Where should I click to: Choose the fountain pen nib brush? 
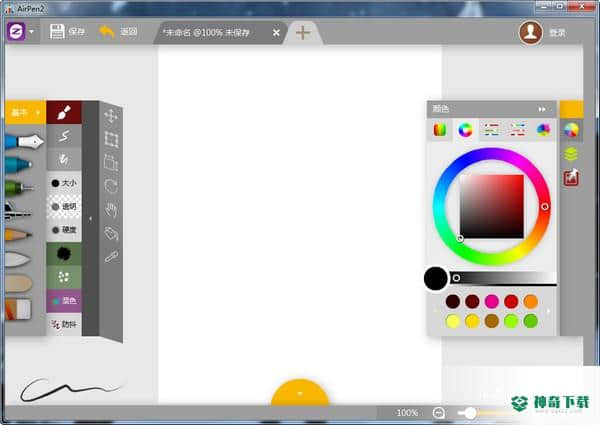(x=24, y=142)
